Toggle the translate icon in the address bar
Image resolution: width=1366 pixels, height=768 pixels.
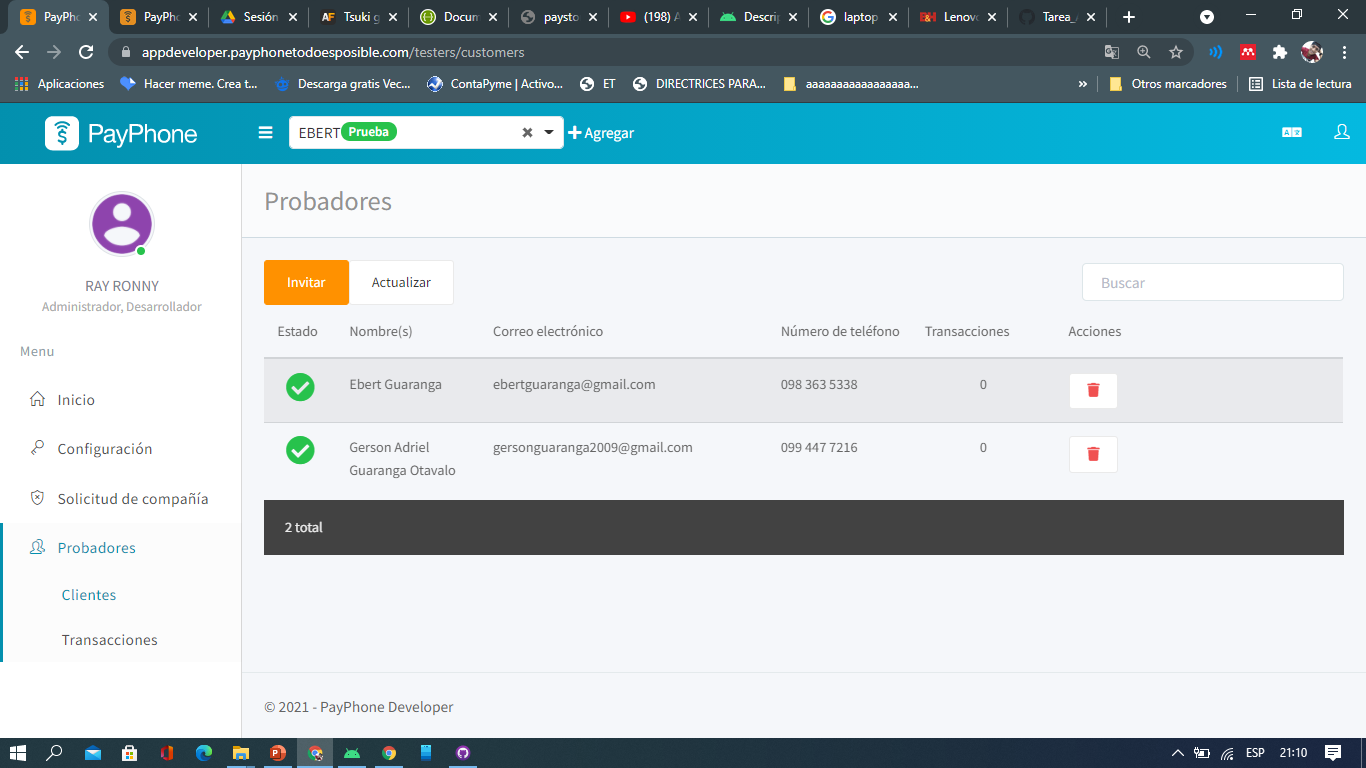(1113, 52)
